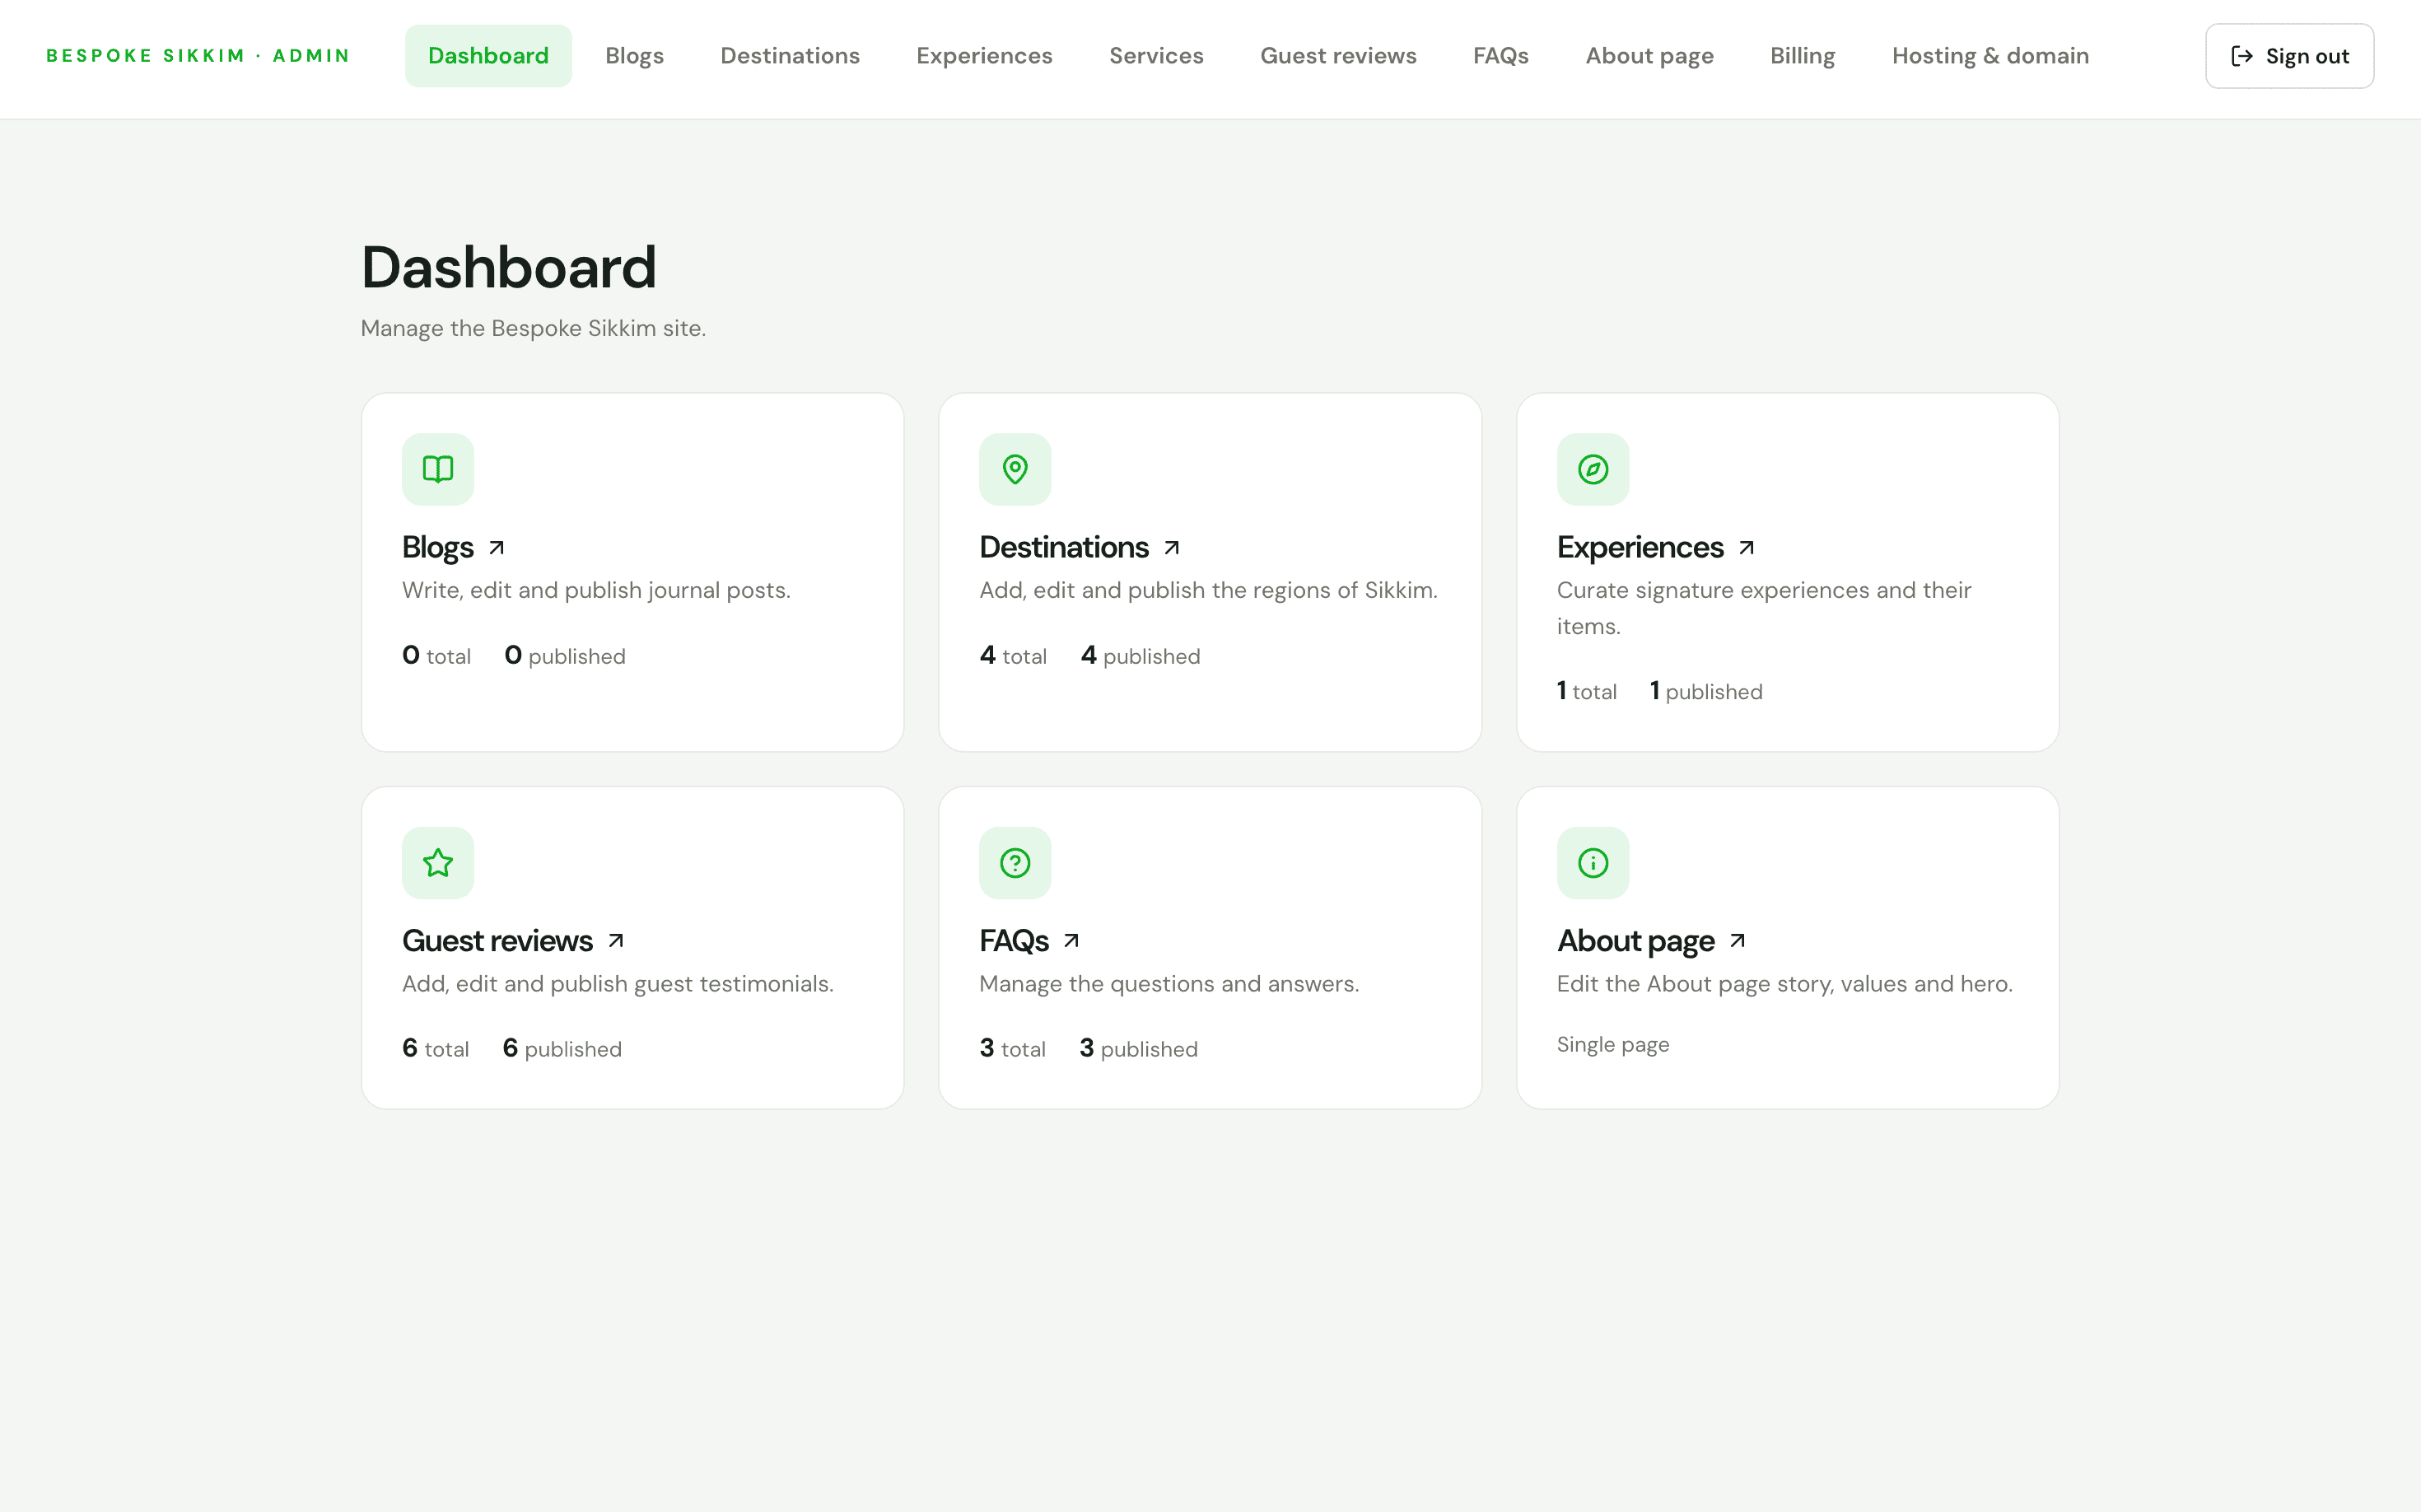Click "Add, edit and publish the regions of Sikkim."
The width and height of the screenshot is (2421, 1512).
[1208, 590]
